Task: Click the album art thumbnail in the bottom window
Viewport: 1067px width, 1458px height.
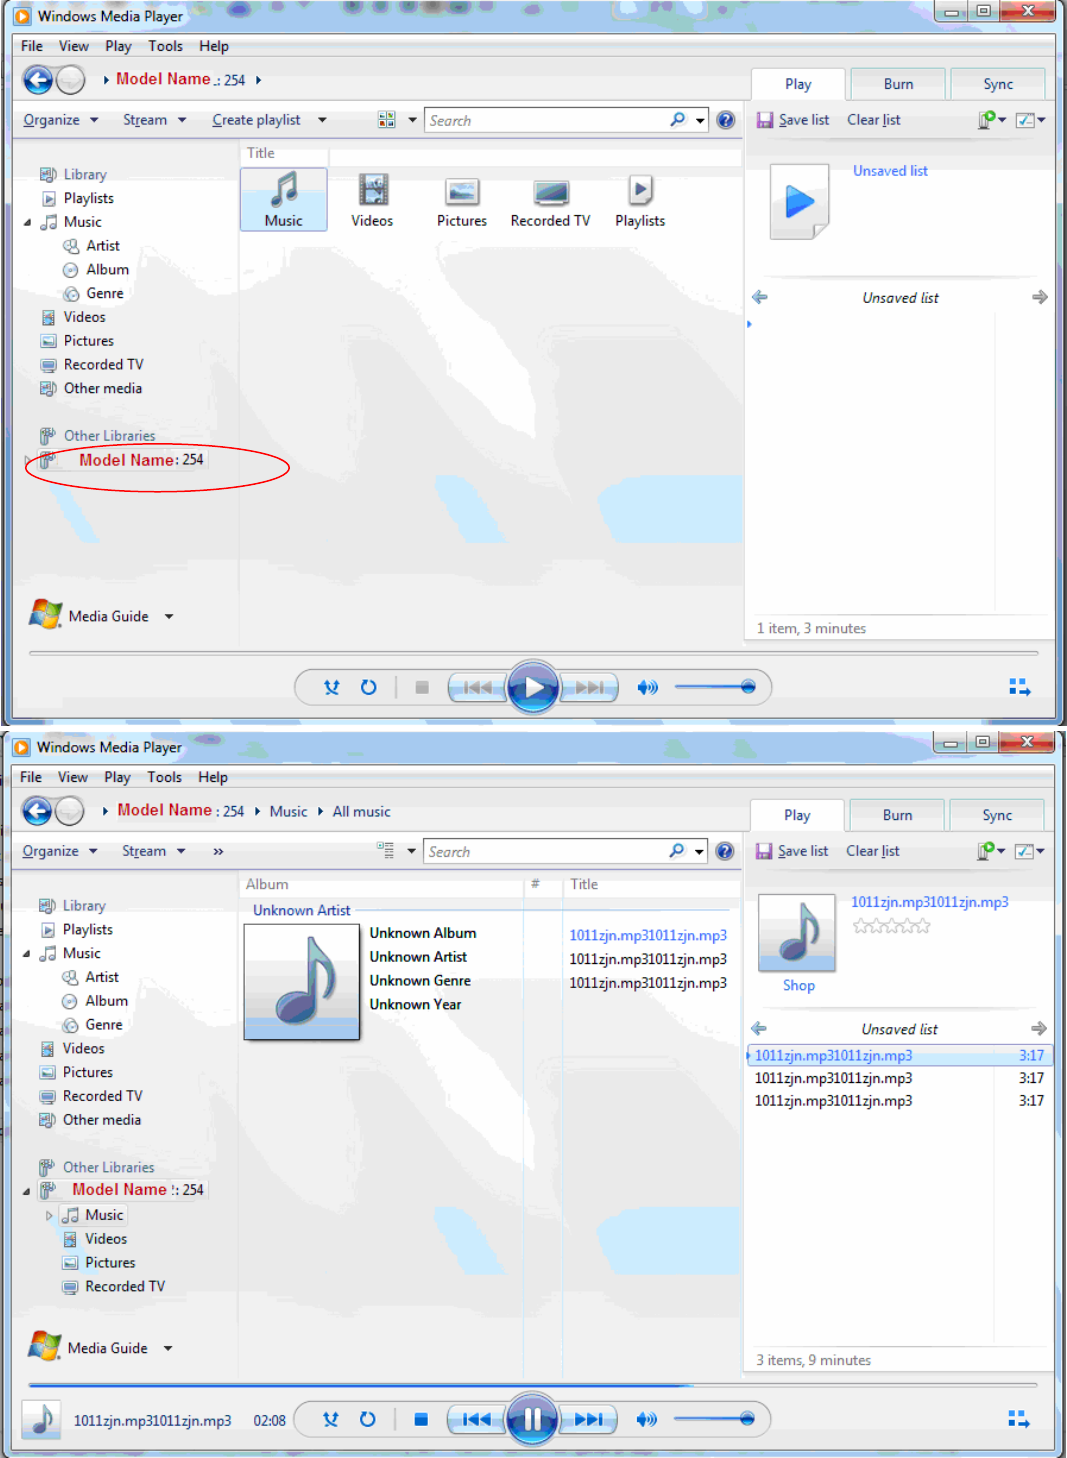Action: [x=302, y=982]
